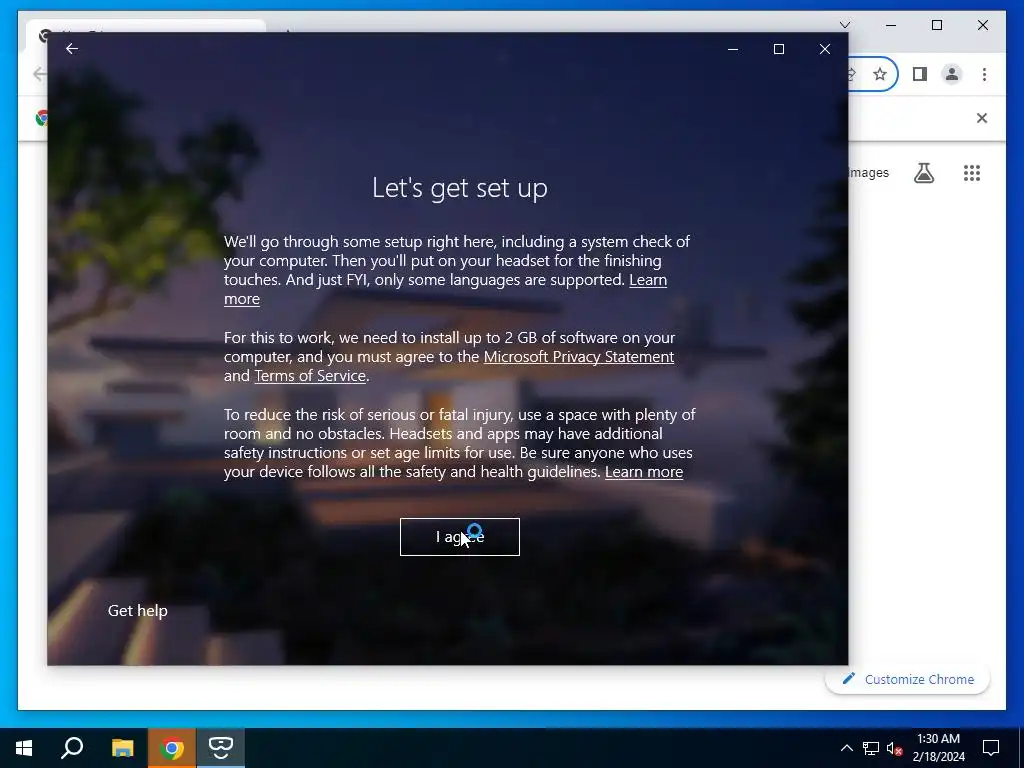Open Google Search Labs flask icon
The width and height of the screenshot is (1024, 768).
pyautogui.click(x=923, y=173)
